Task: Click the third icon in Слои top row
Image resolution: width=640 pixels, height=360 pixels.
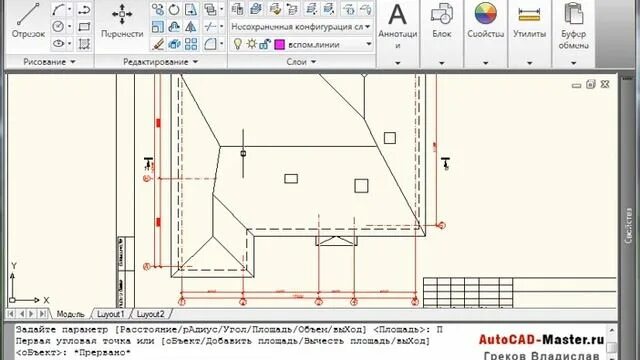Action: coord(275,9)
